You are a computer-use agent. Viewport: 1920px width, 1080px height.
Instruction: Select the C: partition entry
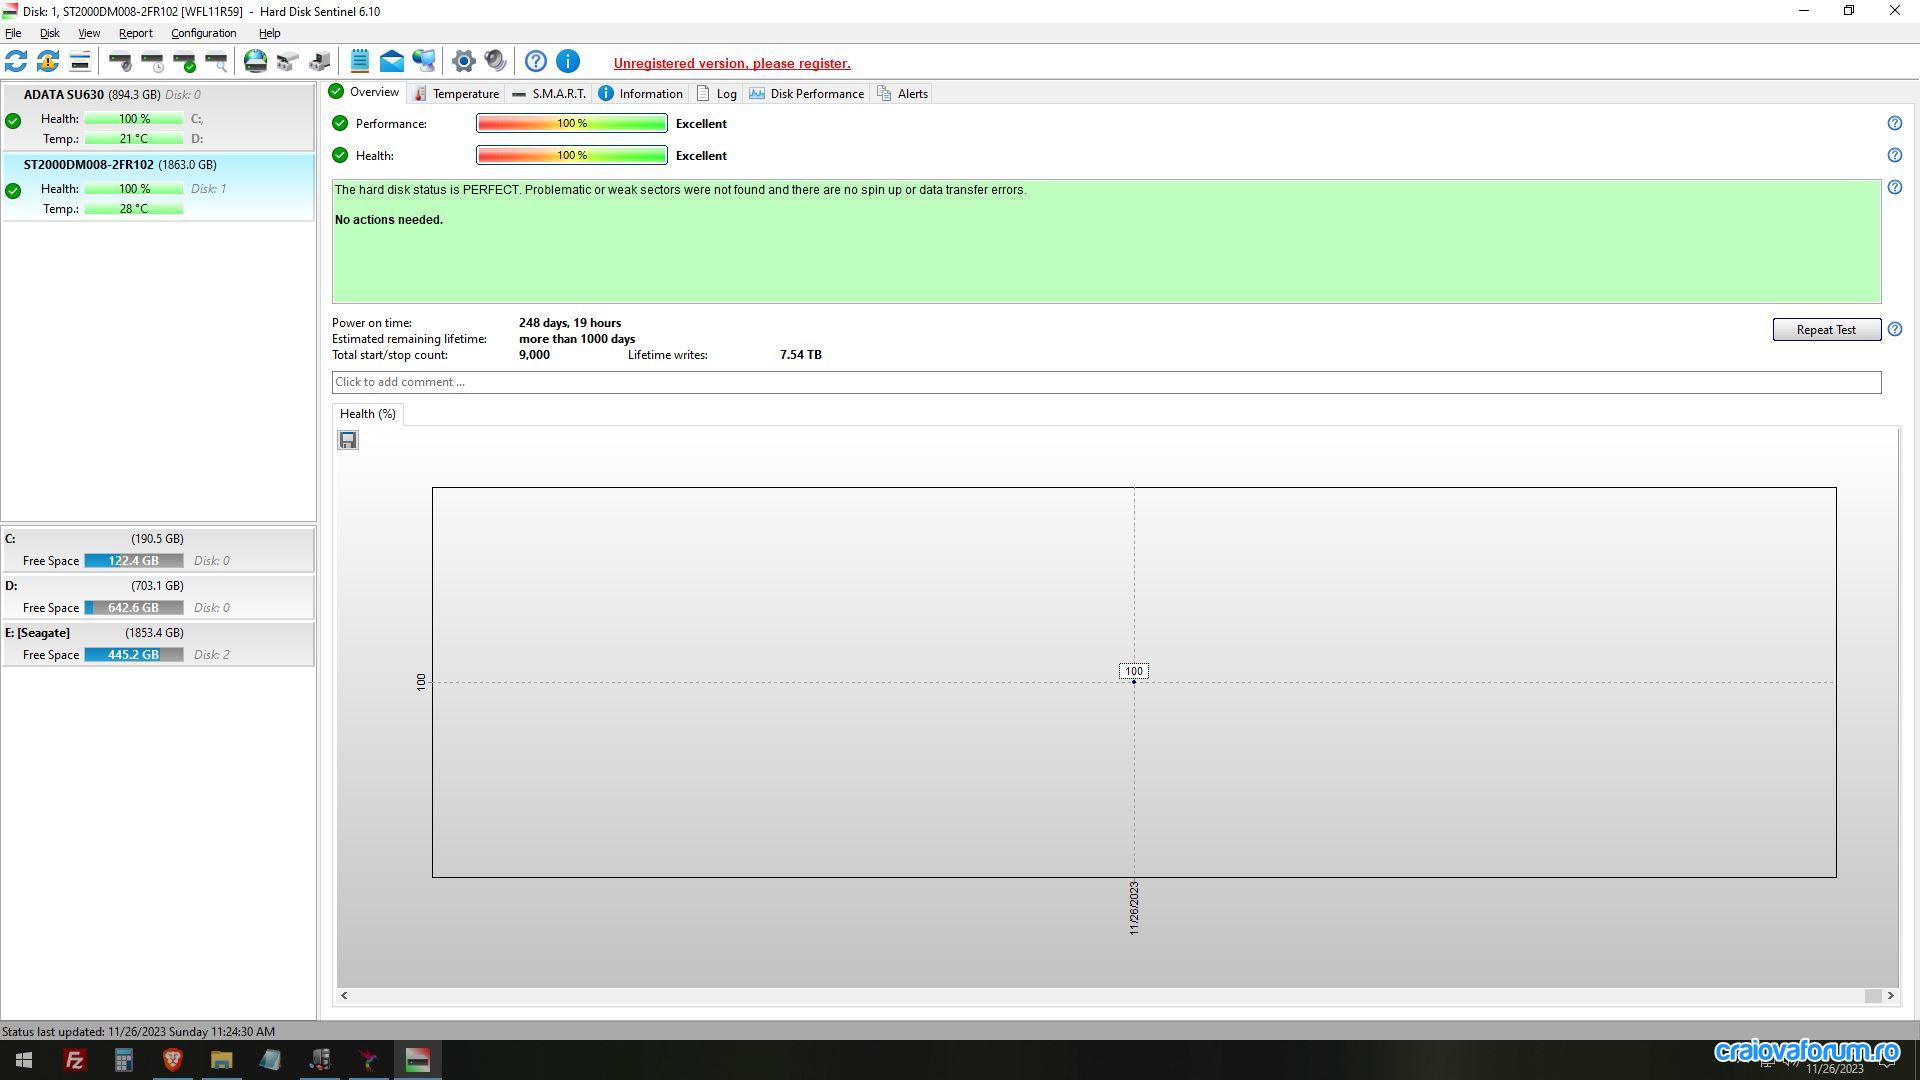click(158, 550)
